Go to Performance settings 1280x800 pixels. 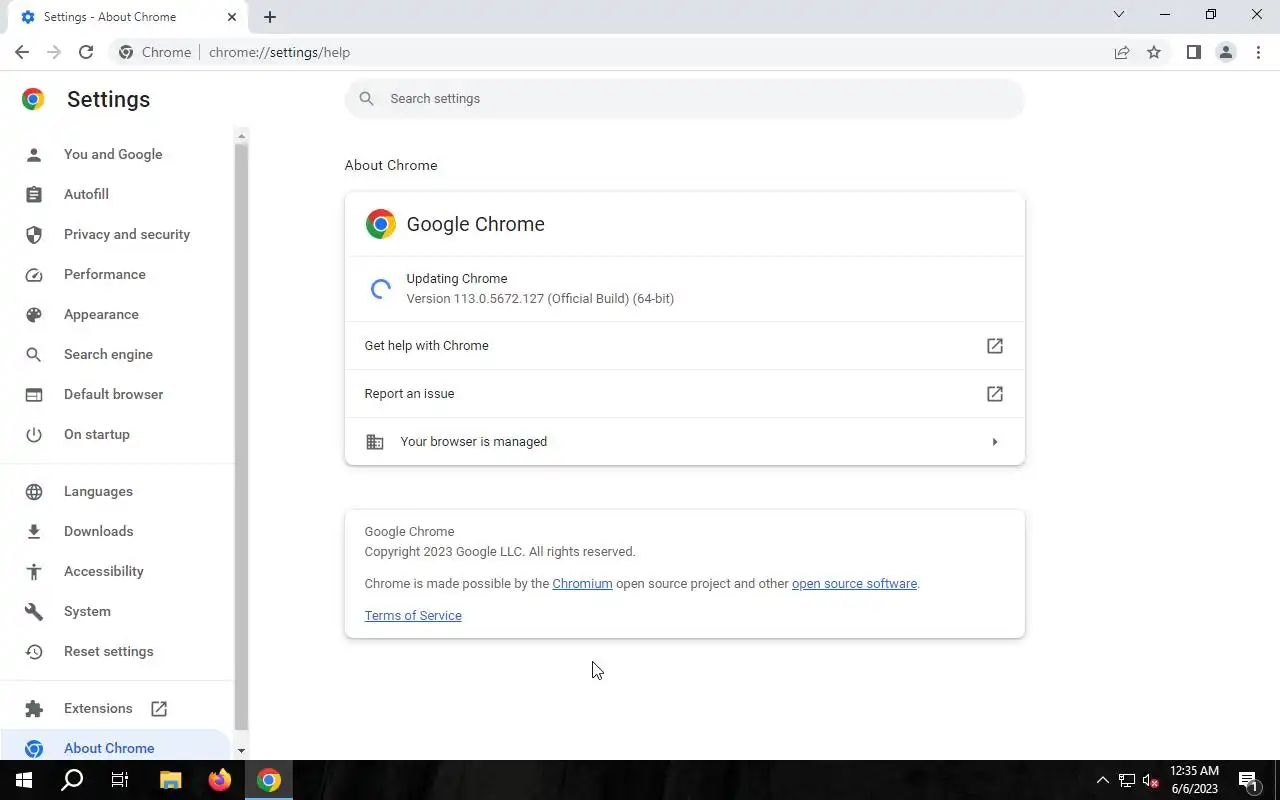click(105, 274)
